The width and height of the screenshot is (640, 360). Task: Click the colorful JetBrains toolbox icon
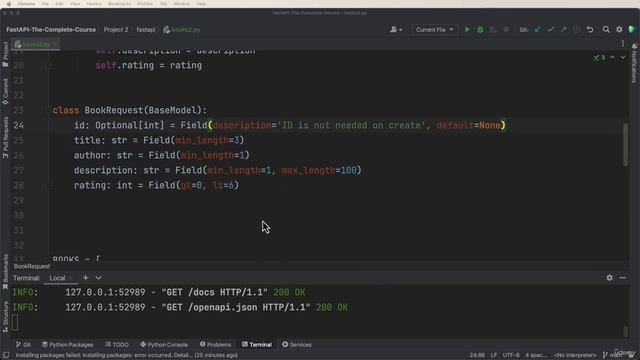632,29
